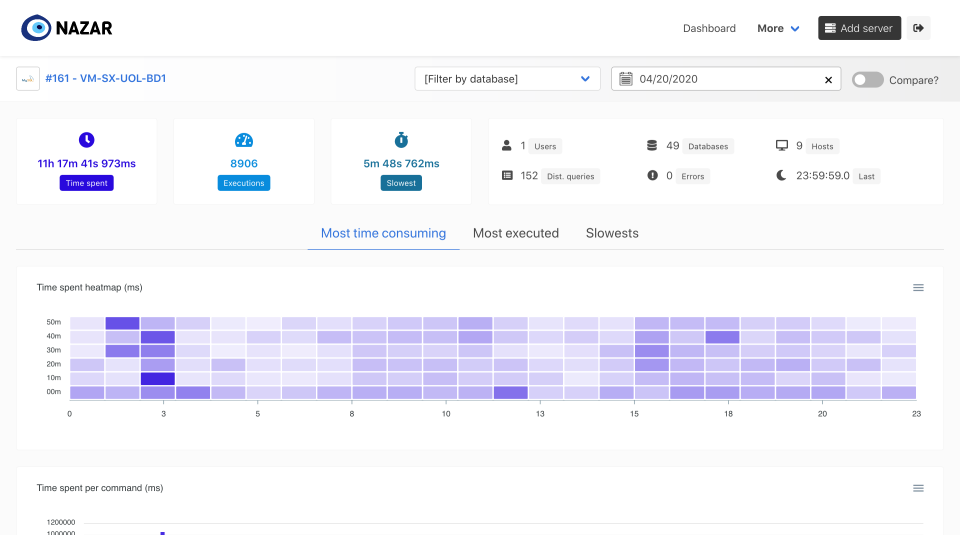
Task: Click the clock icon above Time spent
Action: pos(86,140)
